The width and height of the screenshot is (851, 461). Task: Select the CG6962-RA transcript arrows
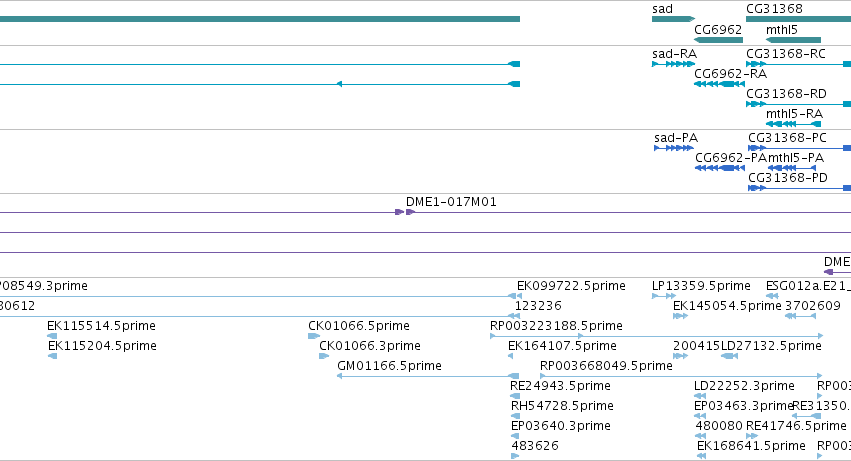point(719,84)
